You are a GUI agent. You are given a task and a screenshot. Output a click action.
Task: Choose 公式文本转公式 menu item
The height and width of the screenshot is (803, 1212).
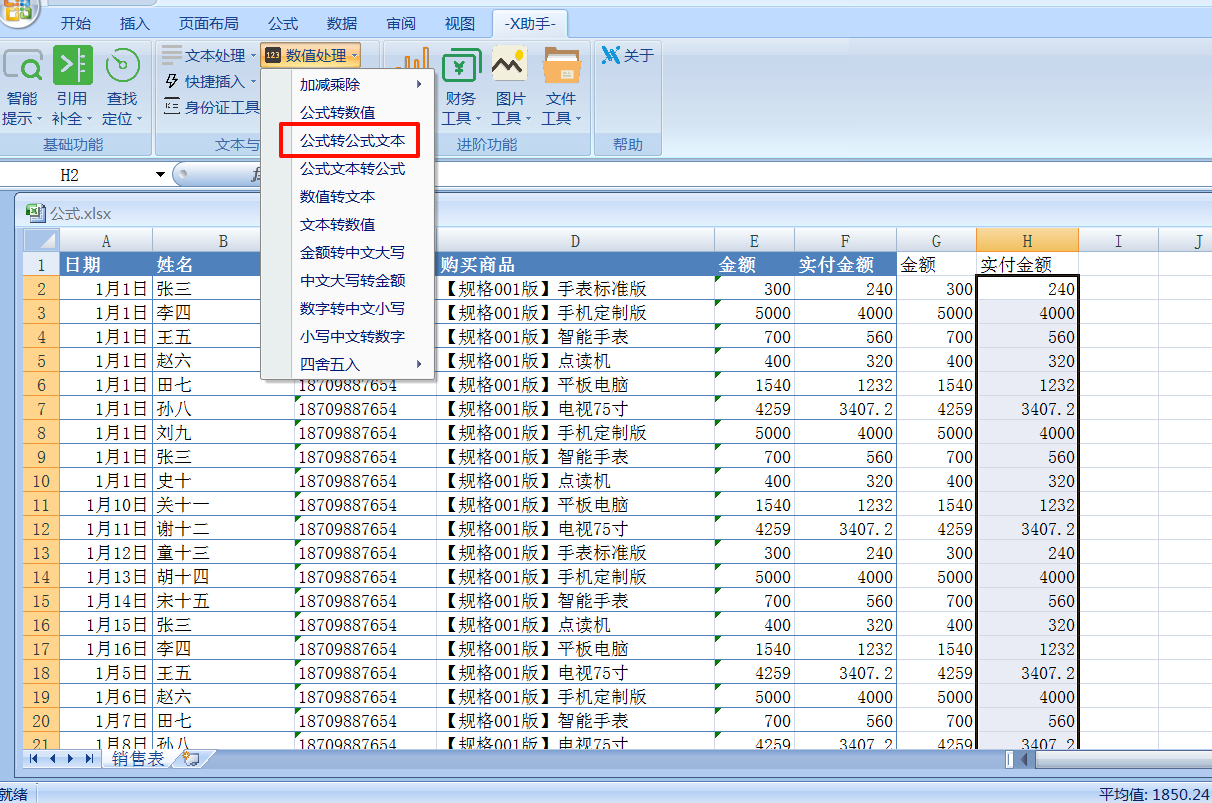(348, 169)
